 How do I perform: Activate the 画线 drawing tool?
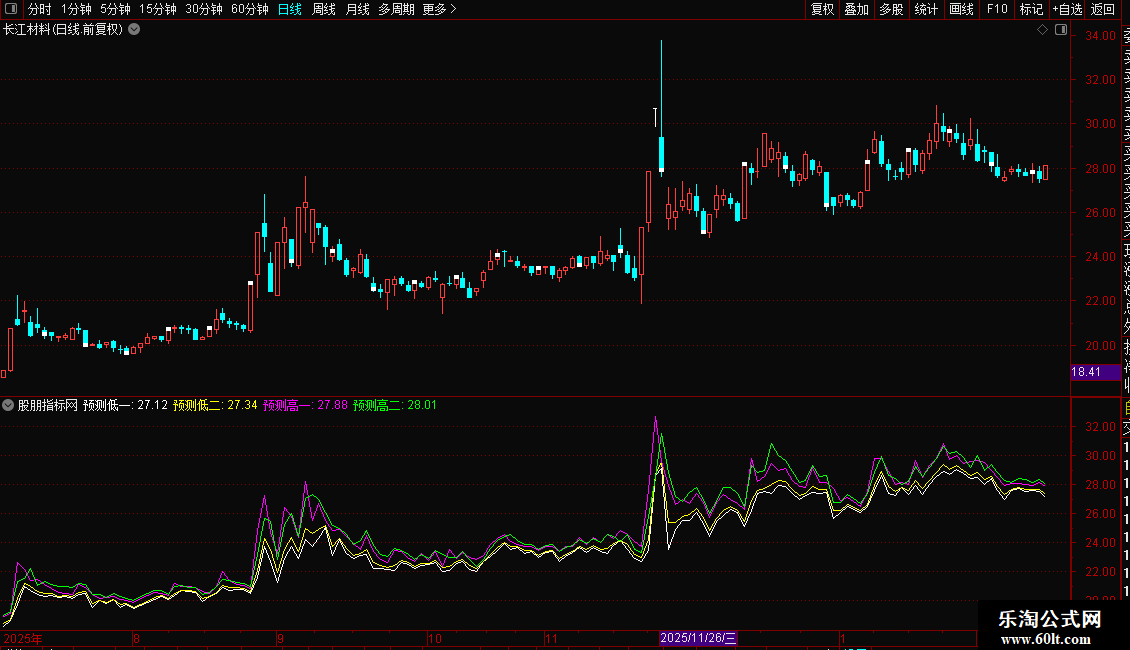[x=961, y=9]
